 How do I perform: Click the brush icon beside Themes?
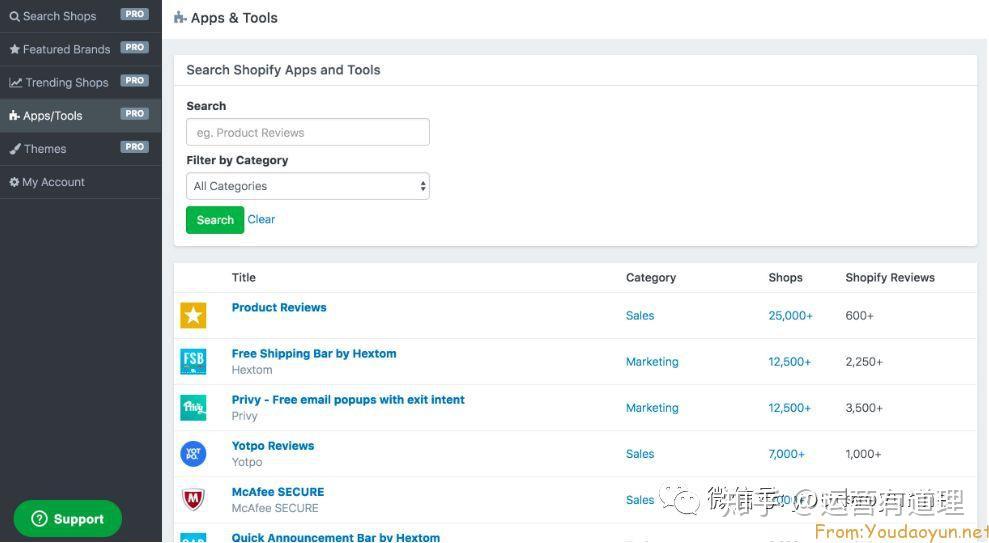(15, 149)
